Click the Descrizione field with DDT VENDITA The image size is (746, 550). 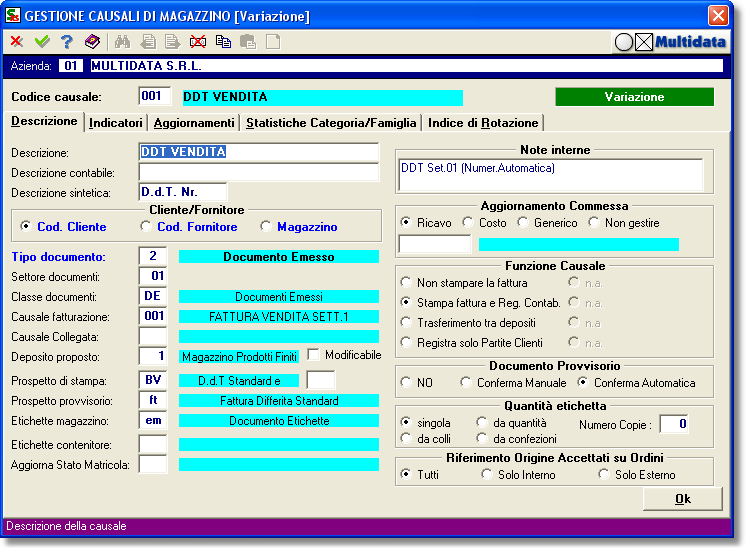click(x=259, y=152)
